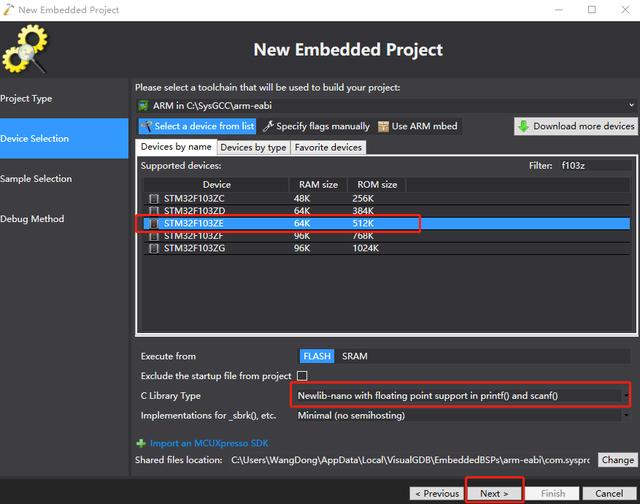The image size is (640, 504).
Task: Click the Previous button
Action: coord(437,493)
